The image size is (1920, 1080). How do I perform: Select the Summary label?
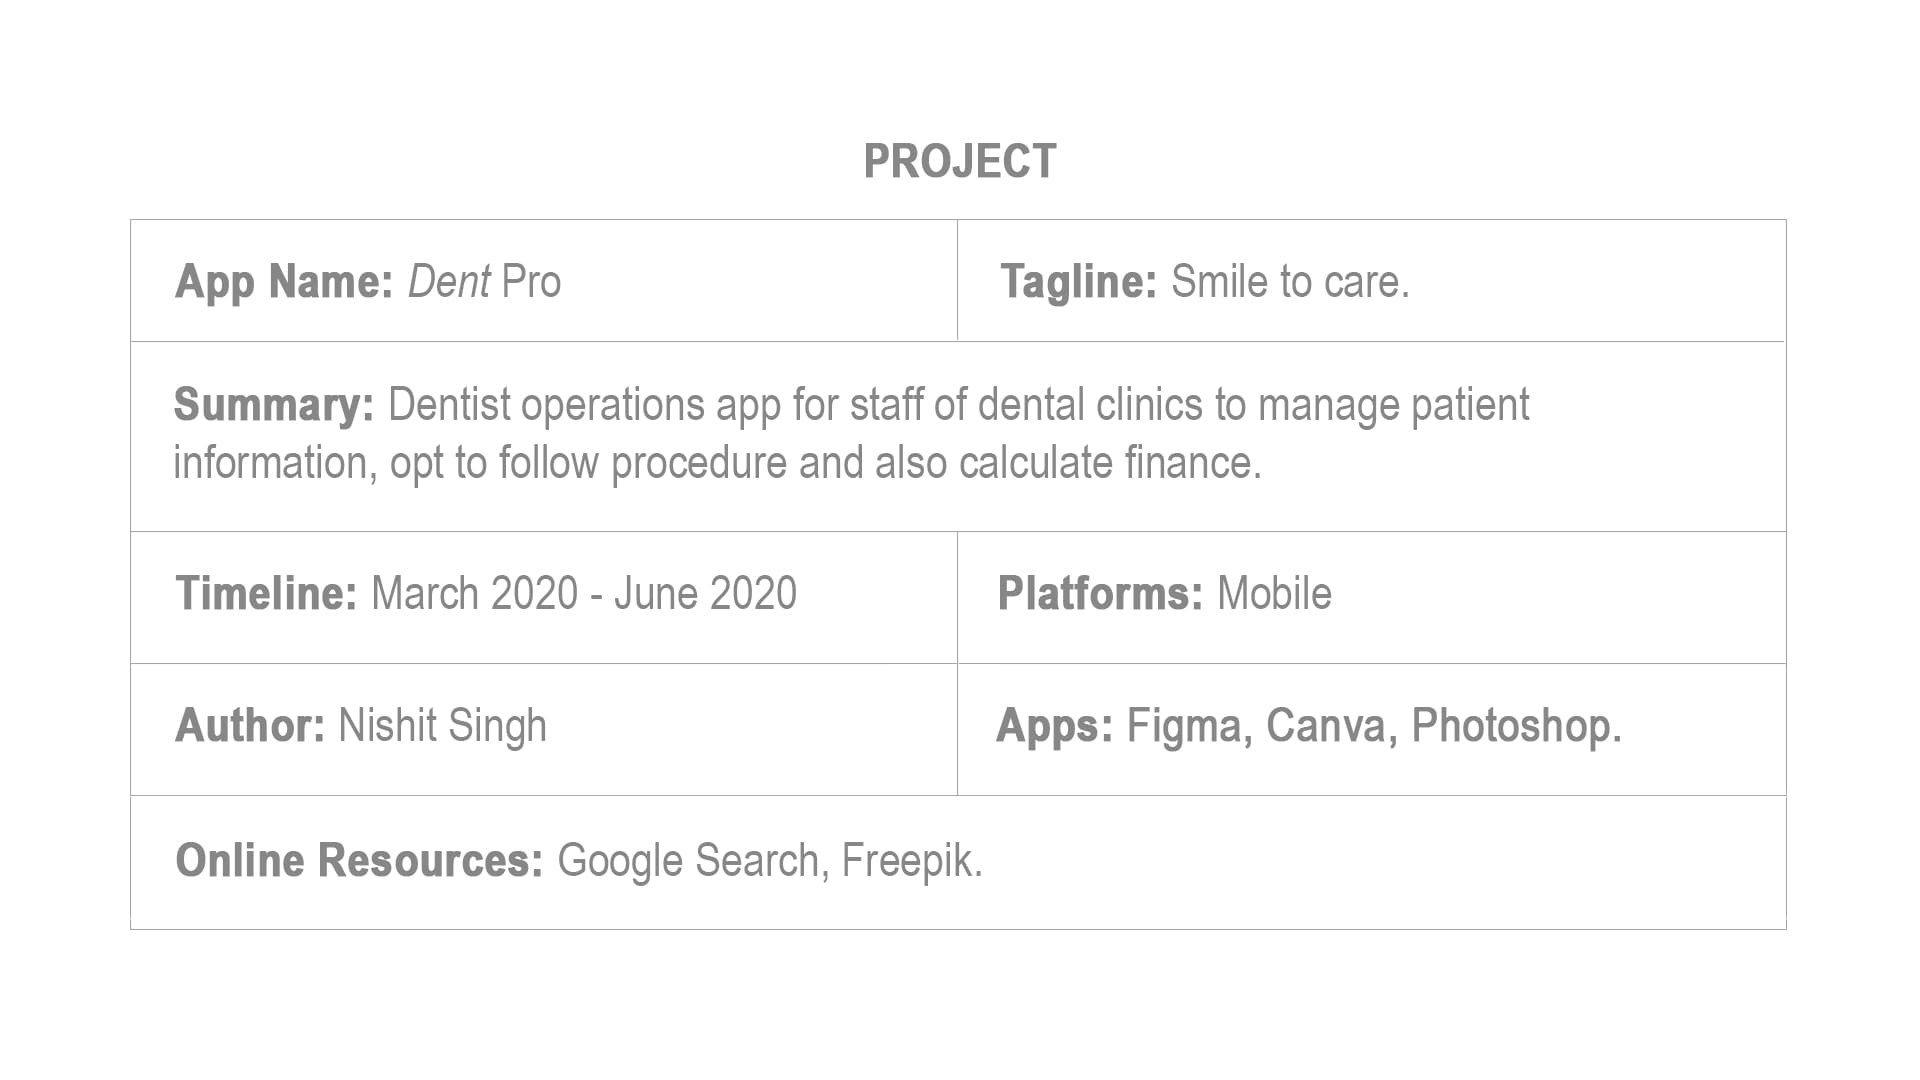[x=274, y=405]
